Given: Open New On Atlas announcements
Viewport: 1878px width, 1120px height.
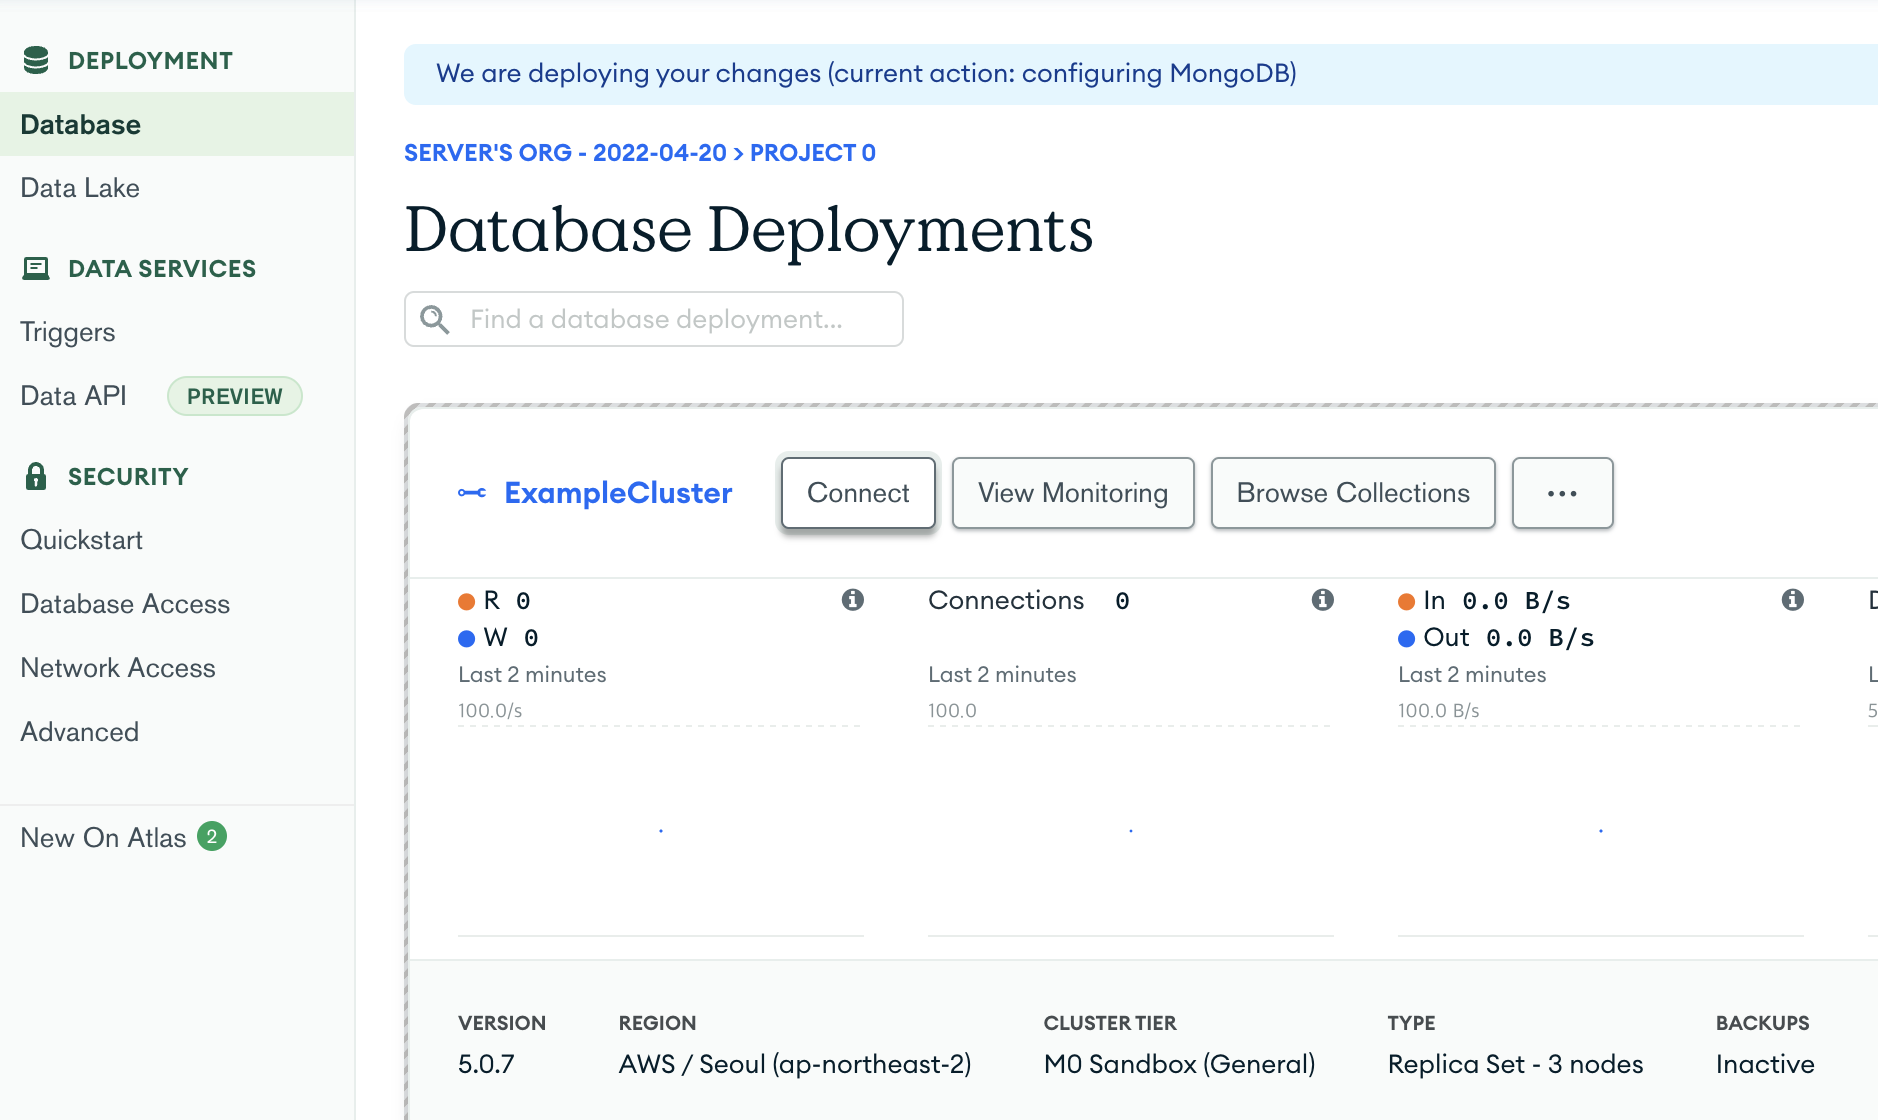Looking at the screenshot, I should click(x=104, y=838).
